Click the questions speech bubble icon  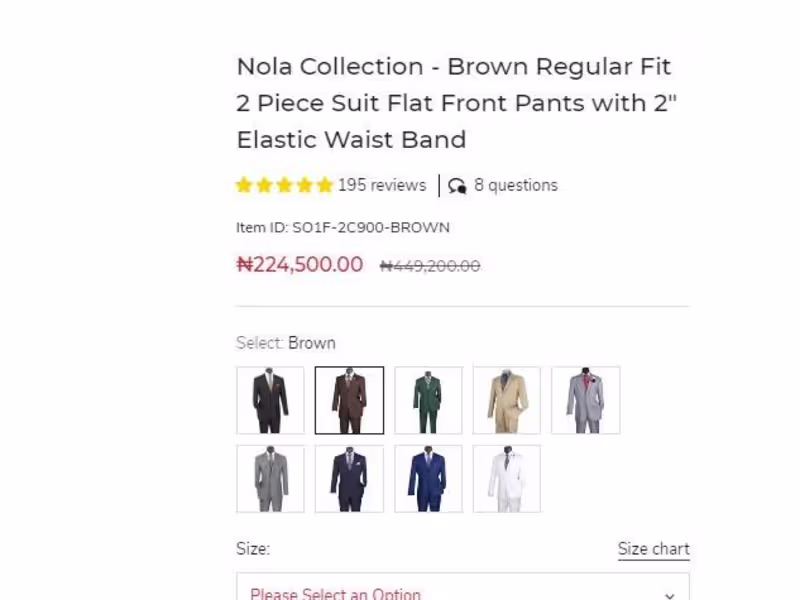(457, 186)
